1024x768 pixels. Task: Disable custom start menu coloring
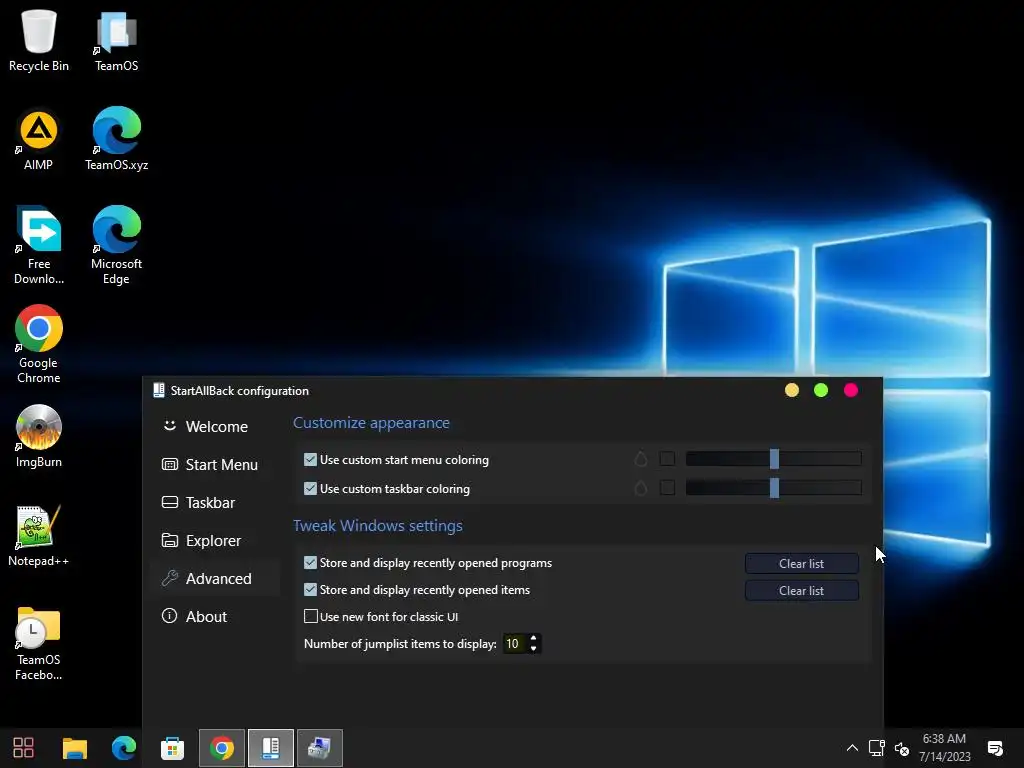310,460
